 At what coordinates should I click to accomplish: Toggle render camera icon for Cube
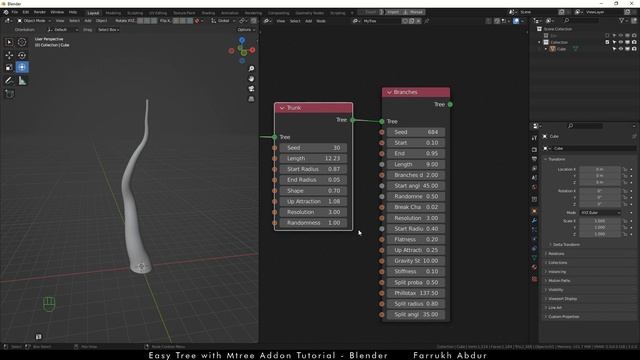(x=634, y=49)
